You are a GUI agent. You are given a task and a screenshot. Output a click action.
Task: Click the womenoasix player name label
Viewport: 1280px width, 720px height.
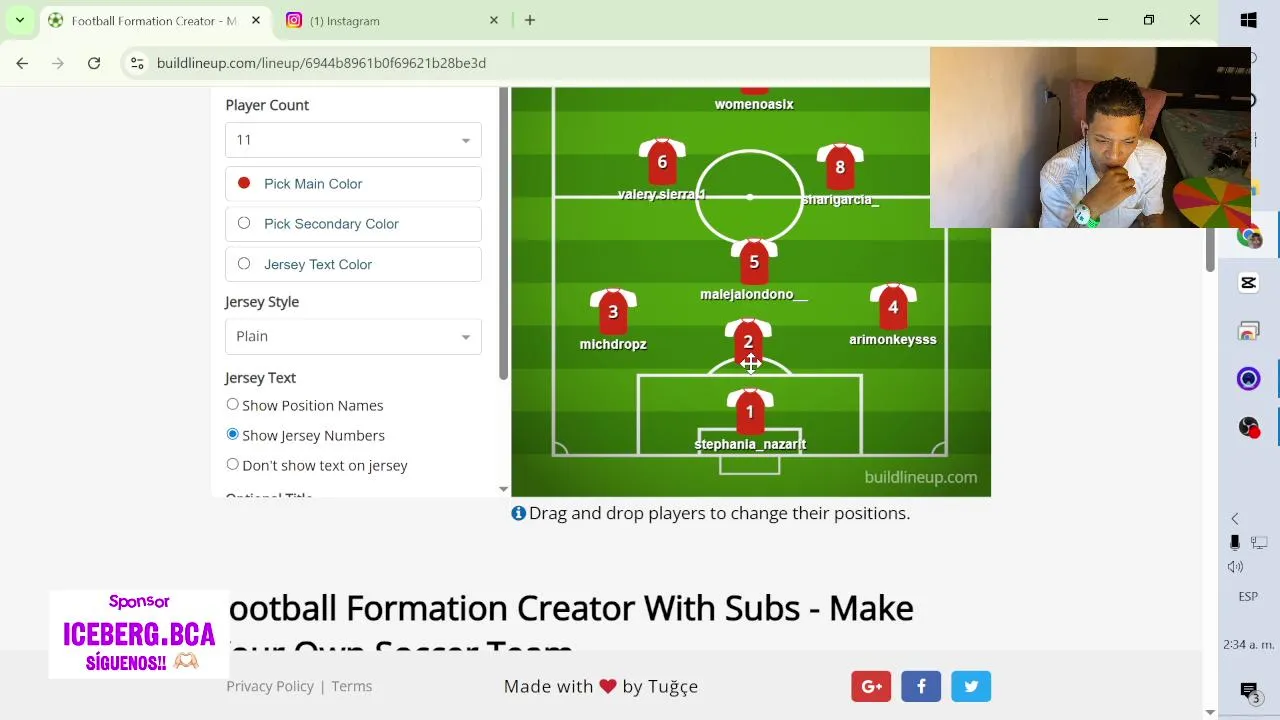point(754,104)
